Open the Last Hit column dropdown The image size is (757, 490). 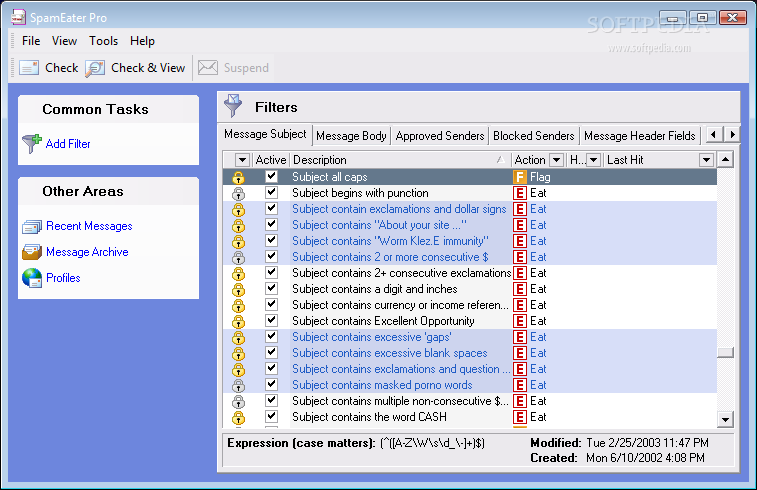[x=706, y=160]
